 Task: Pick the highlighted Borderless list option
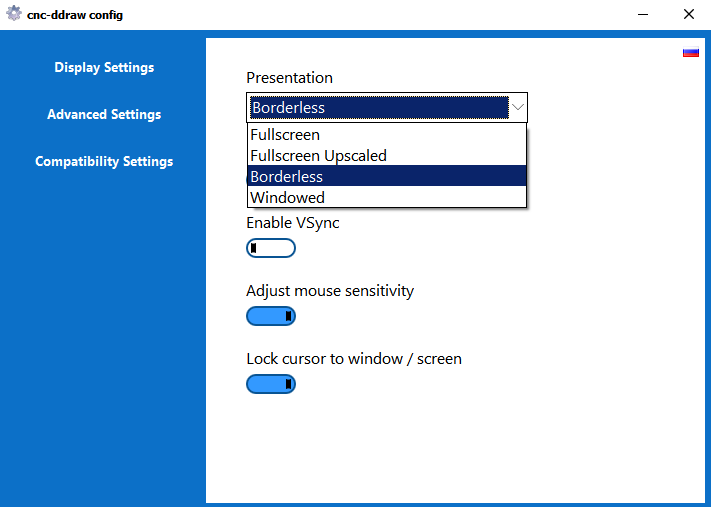click(287, 176)
